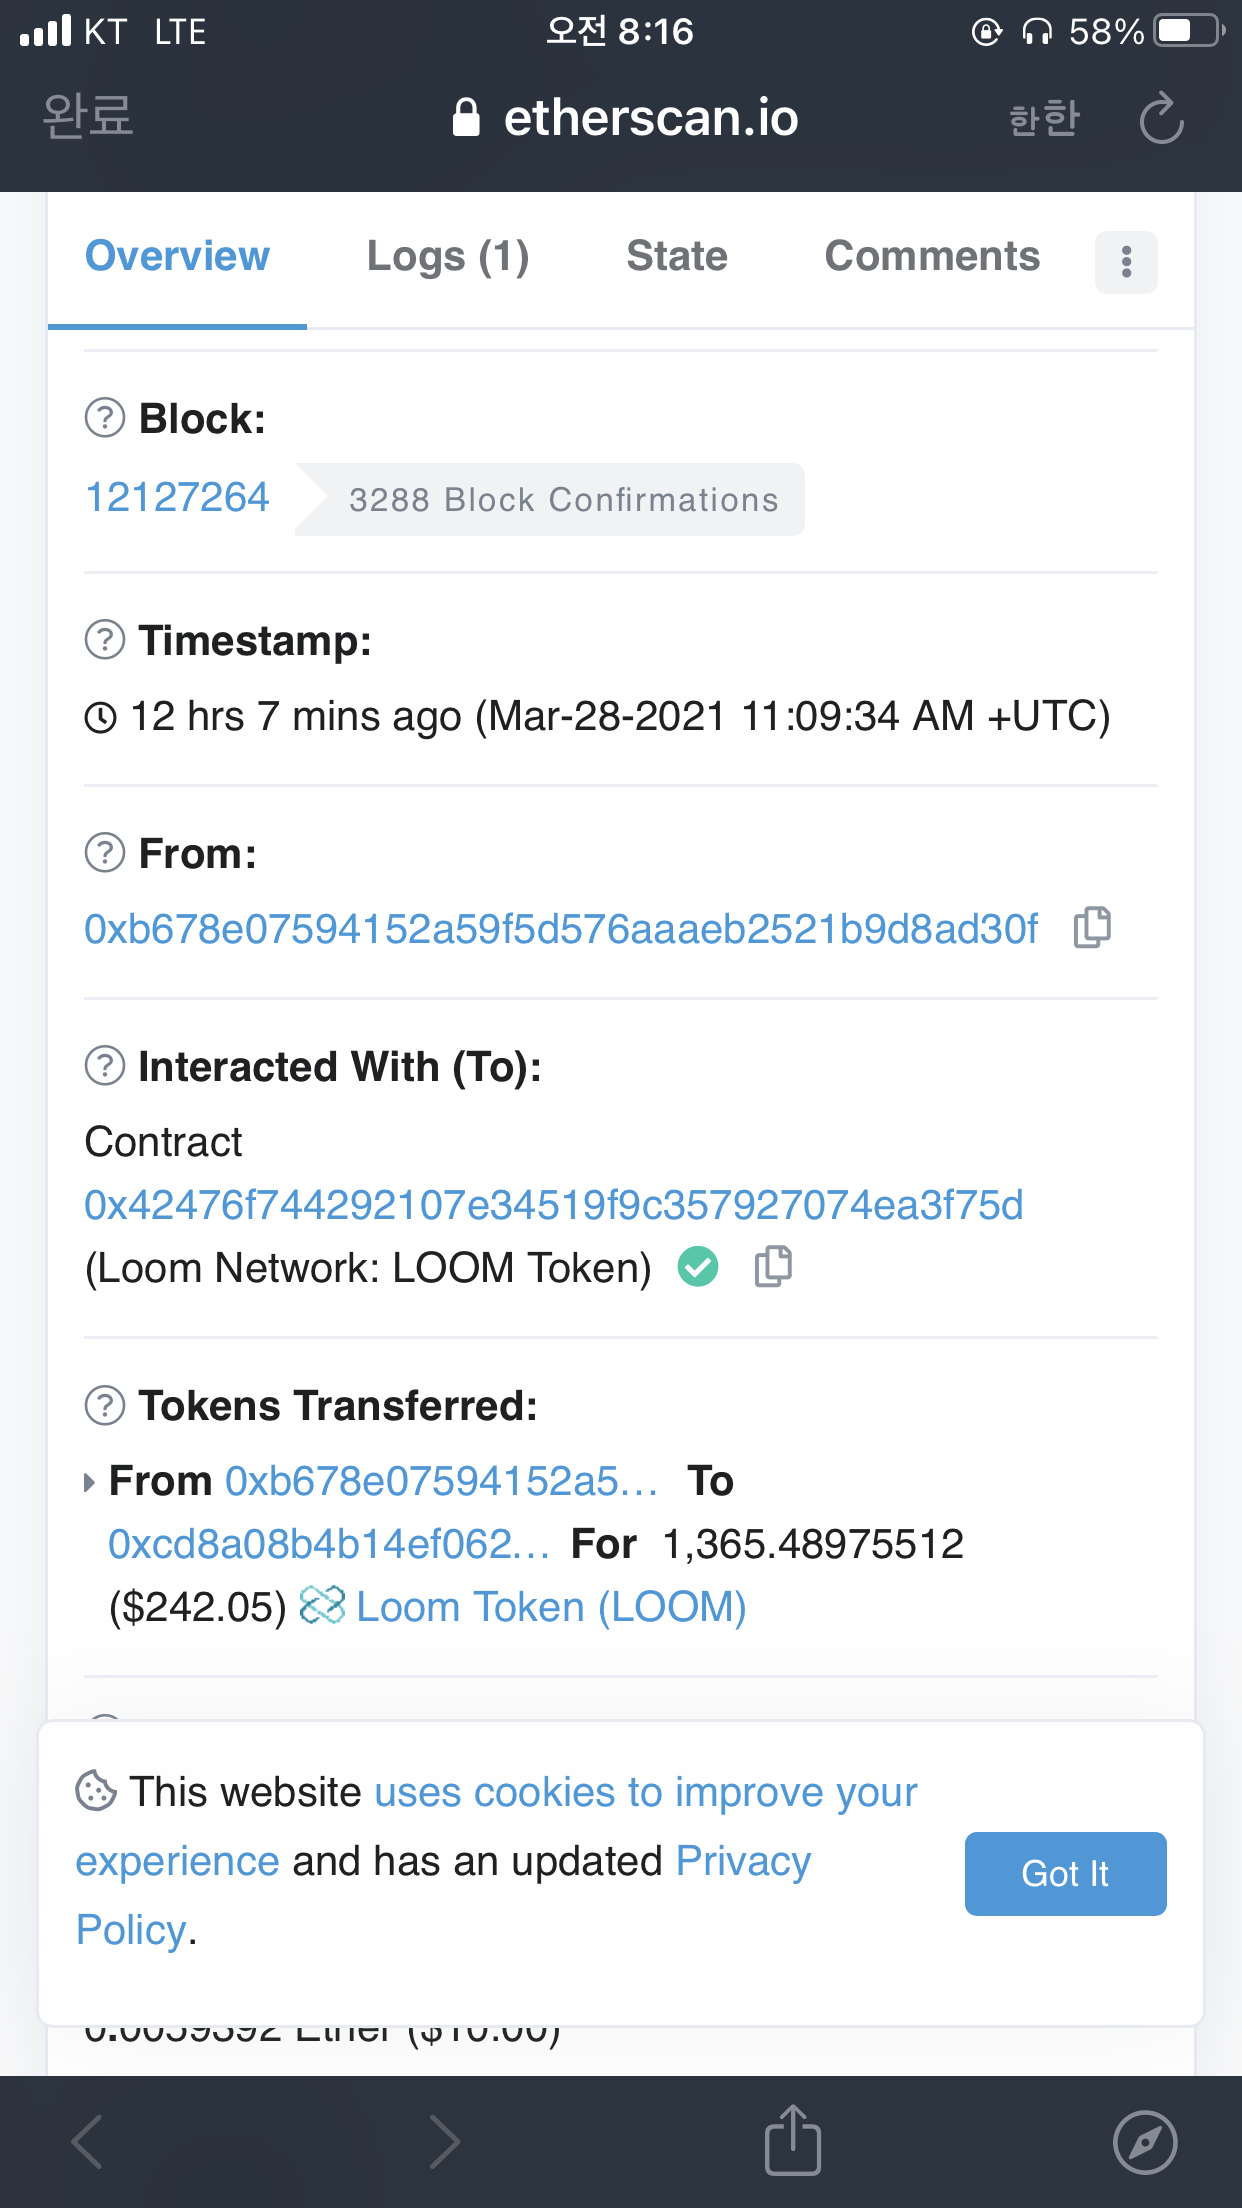Tap the share icon in bottom toolbar
The height and width of the screenshot is (2208, 1242).
click(x=793, y=2141)
